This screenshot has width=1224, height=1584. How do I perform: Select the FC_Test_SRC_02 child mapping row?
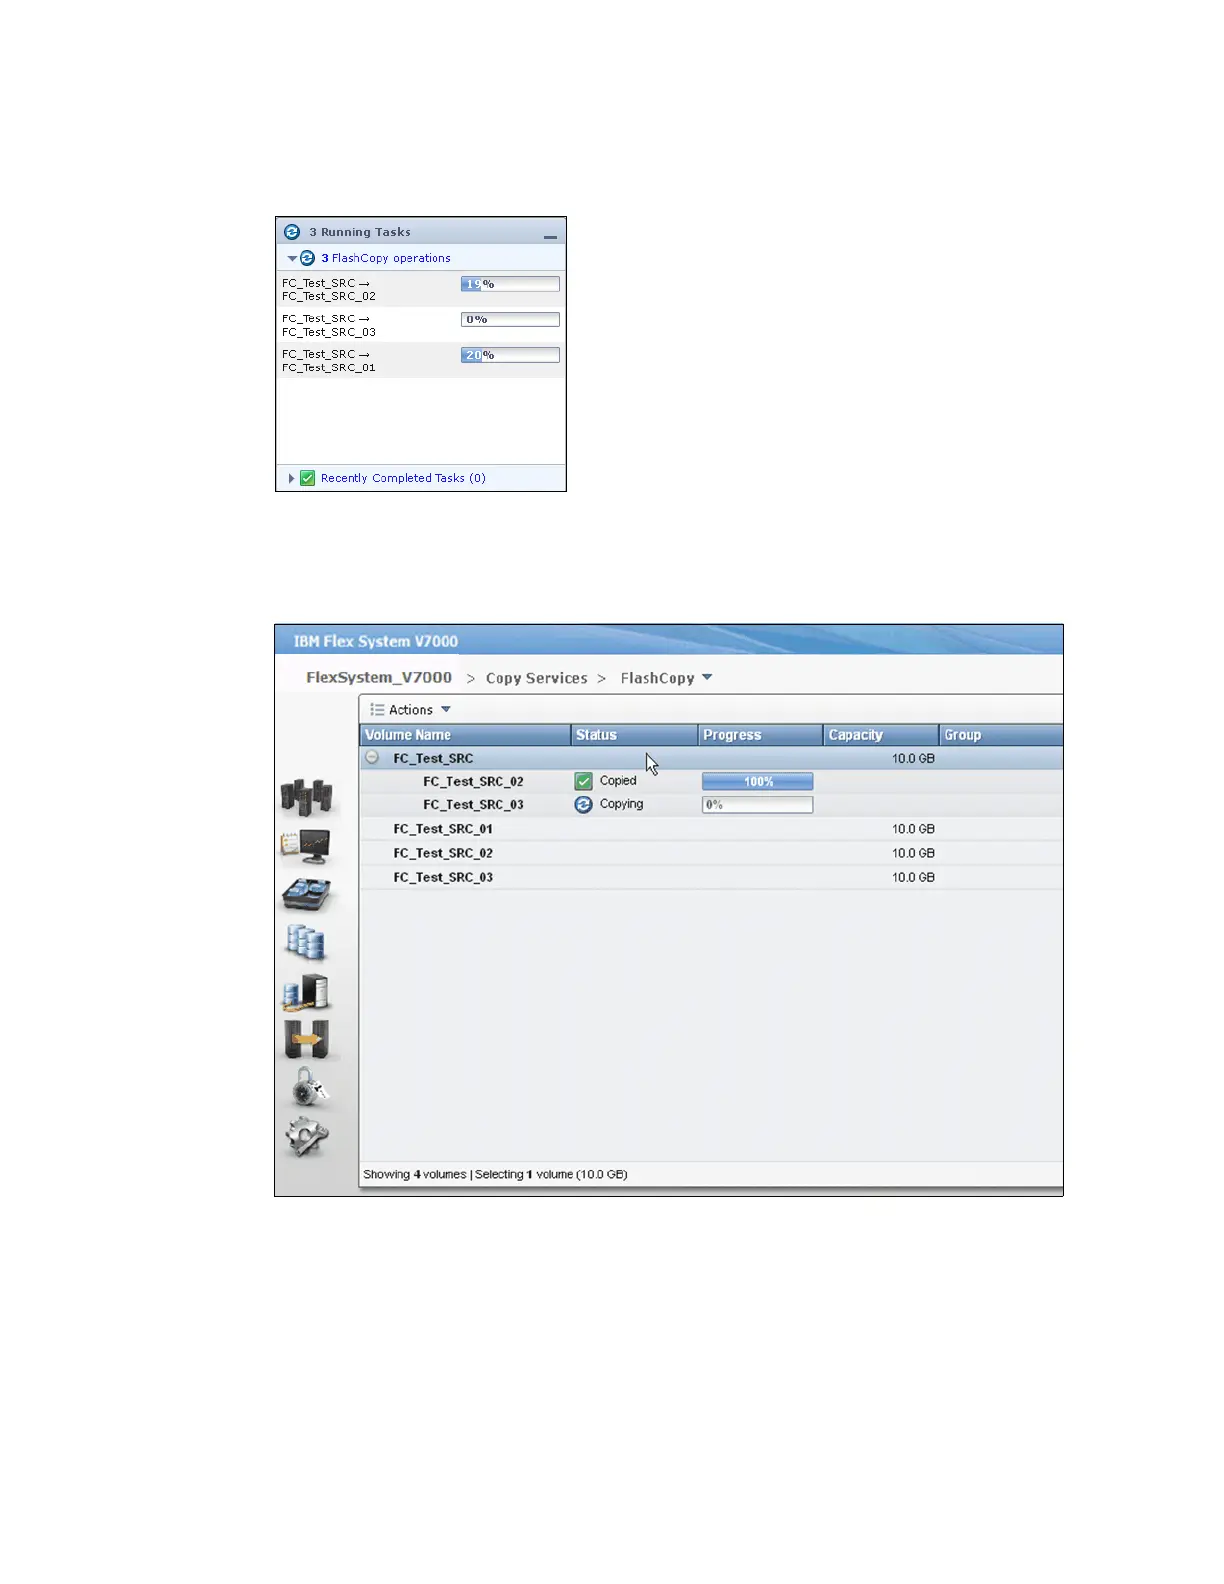711,781
